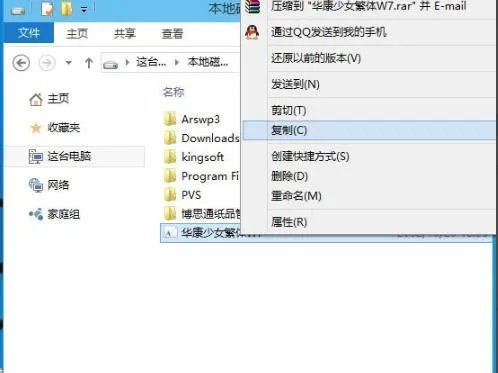Image resolution: width=498 pixels, height=373 pixels.
Task: Choose 还原以前的版本(V) in context menu
Action: (x=369, y=58)
